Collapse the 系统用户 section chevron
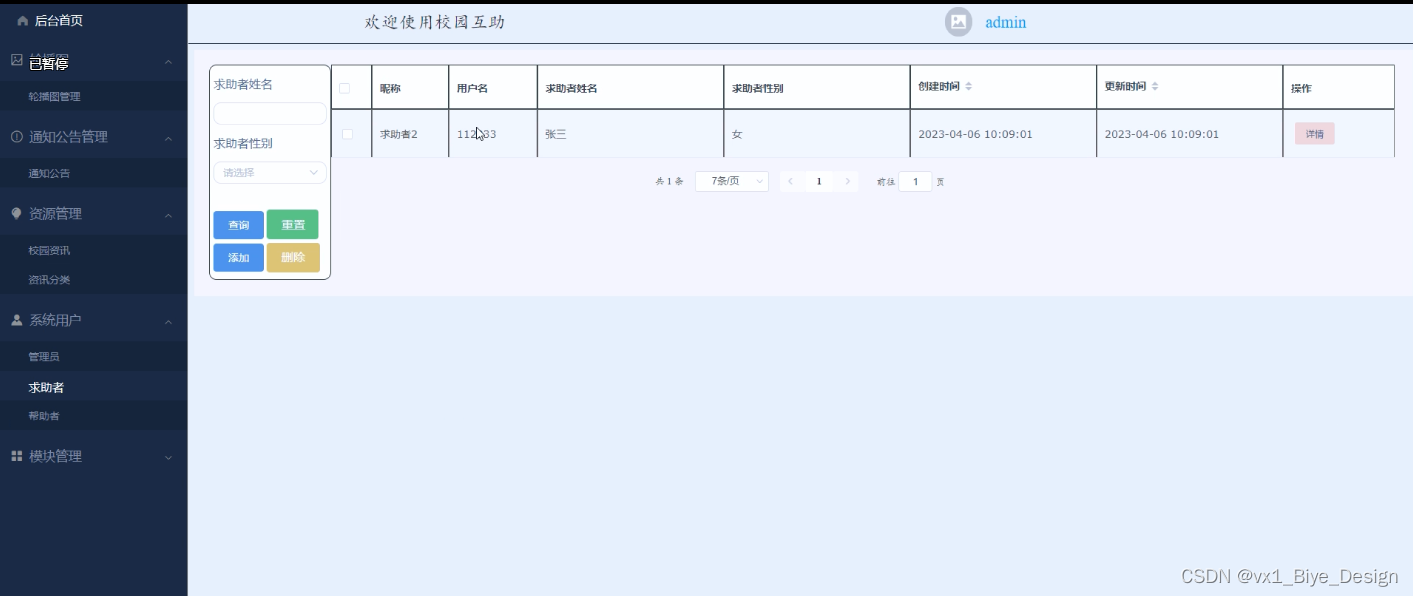The image size is (1413, 596). click(168, 321)
